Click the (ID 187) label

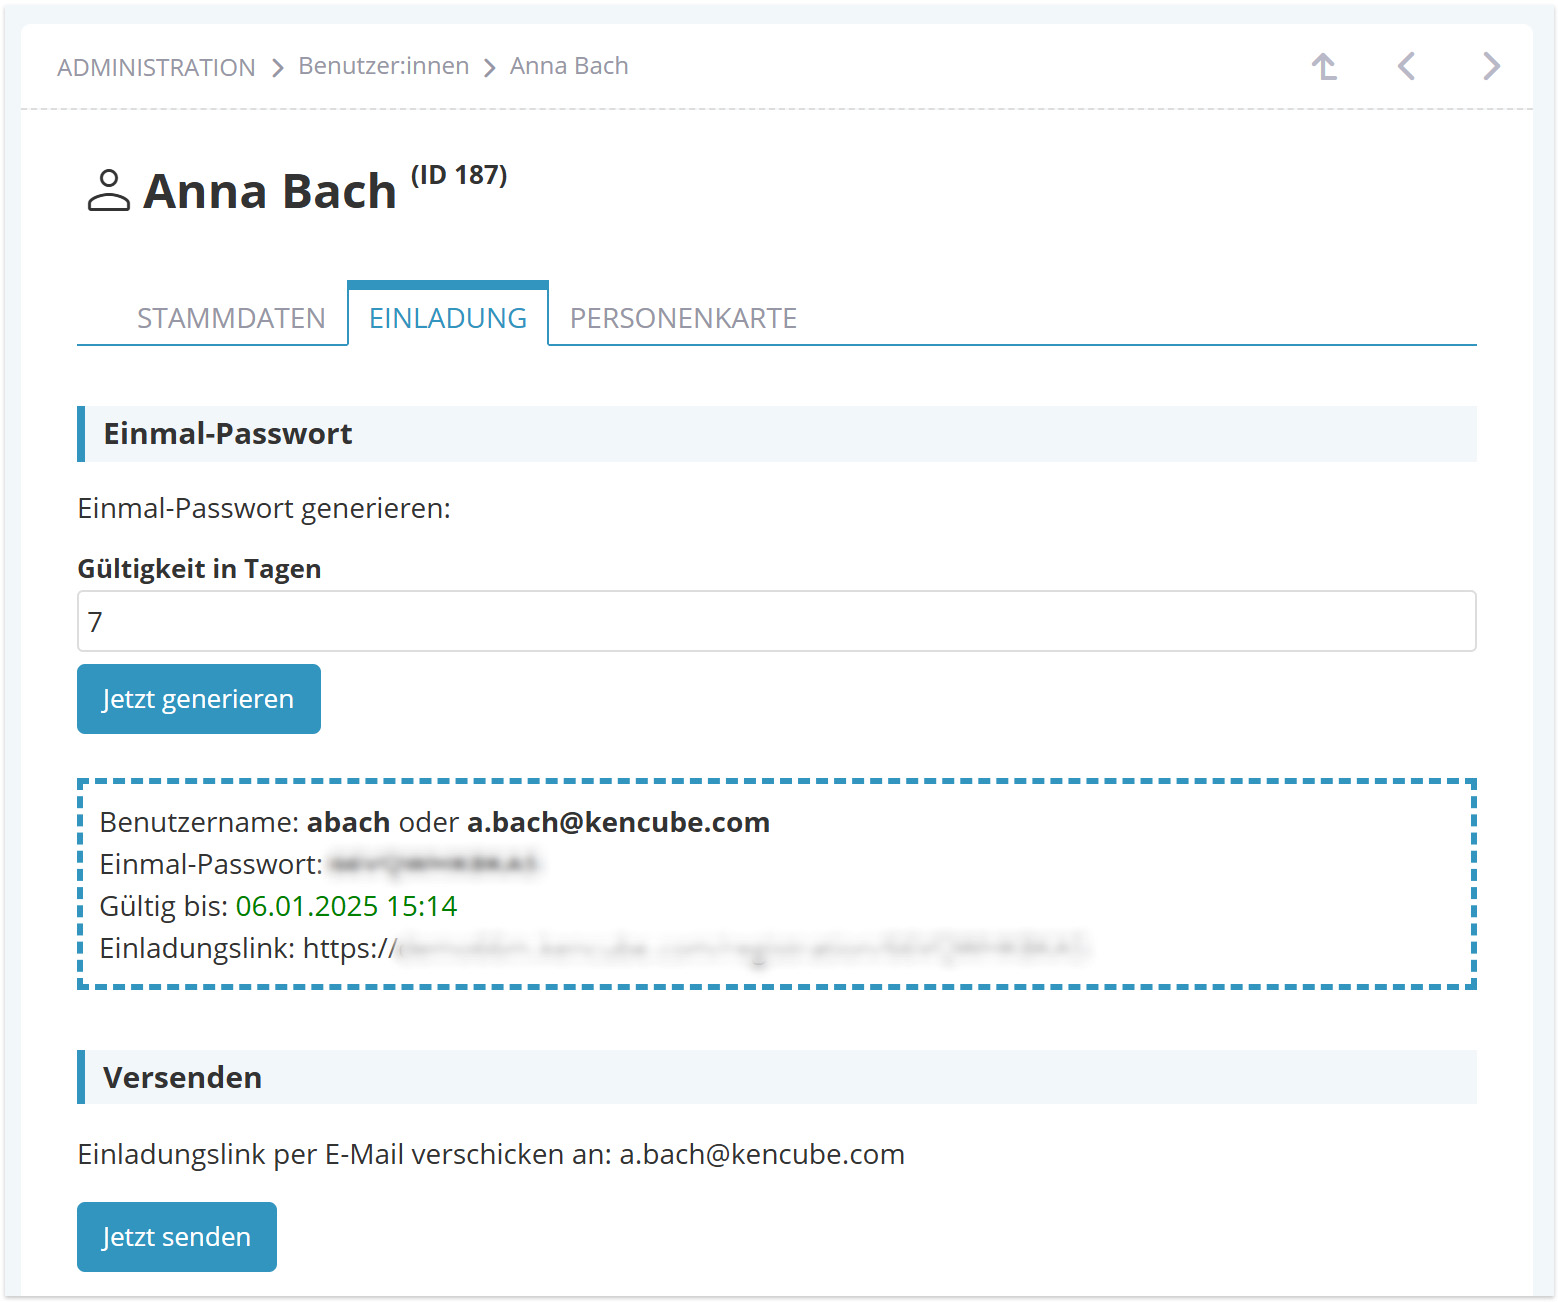point(459,175)
